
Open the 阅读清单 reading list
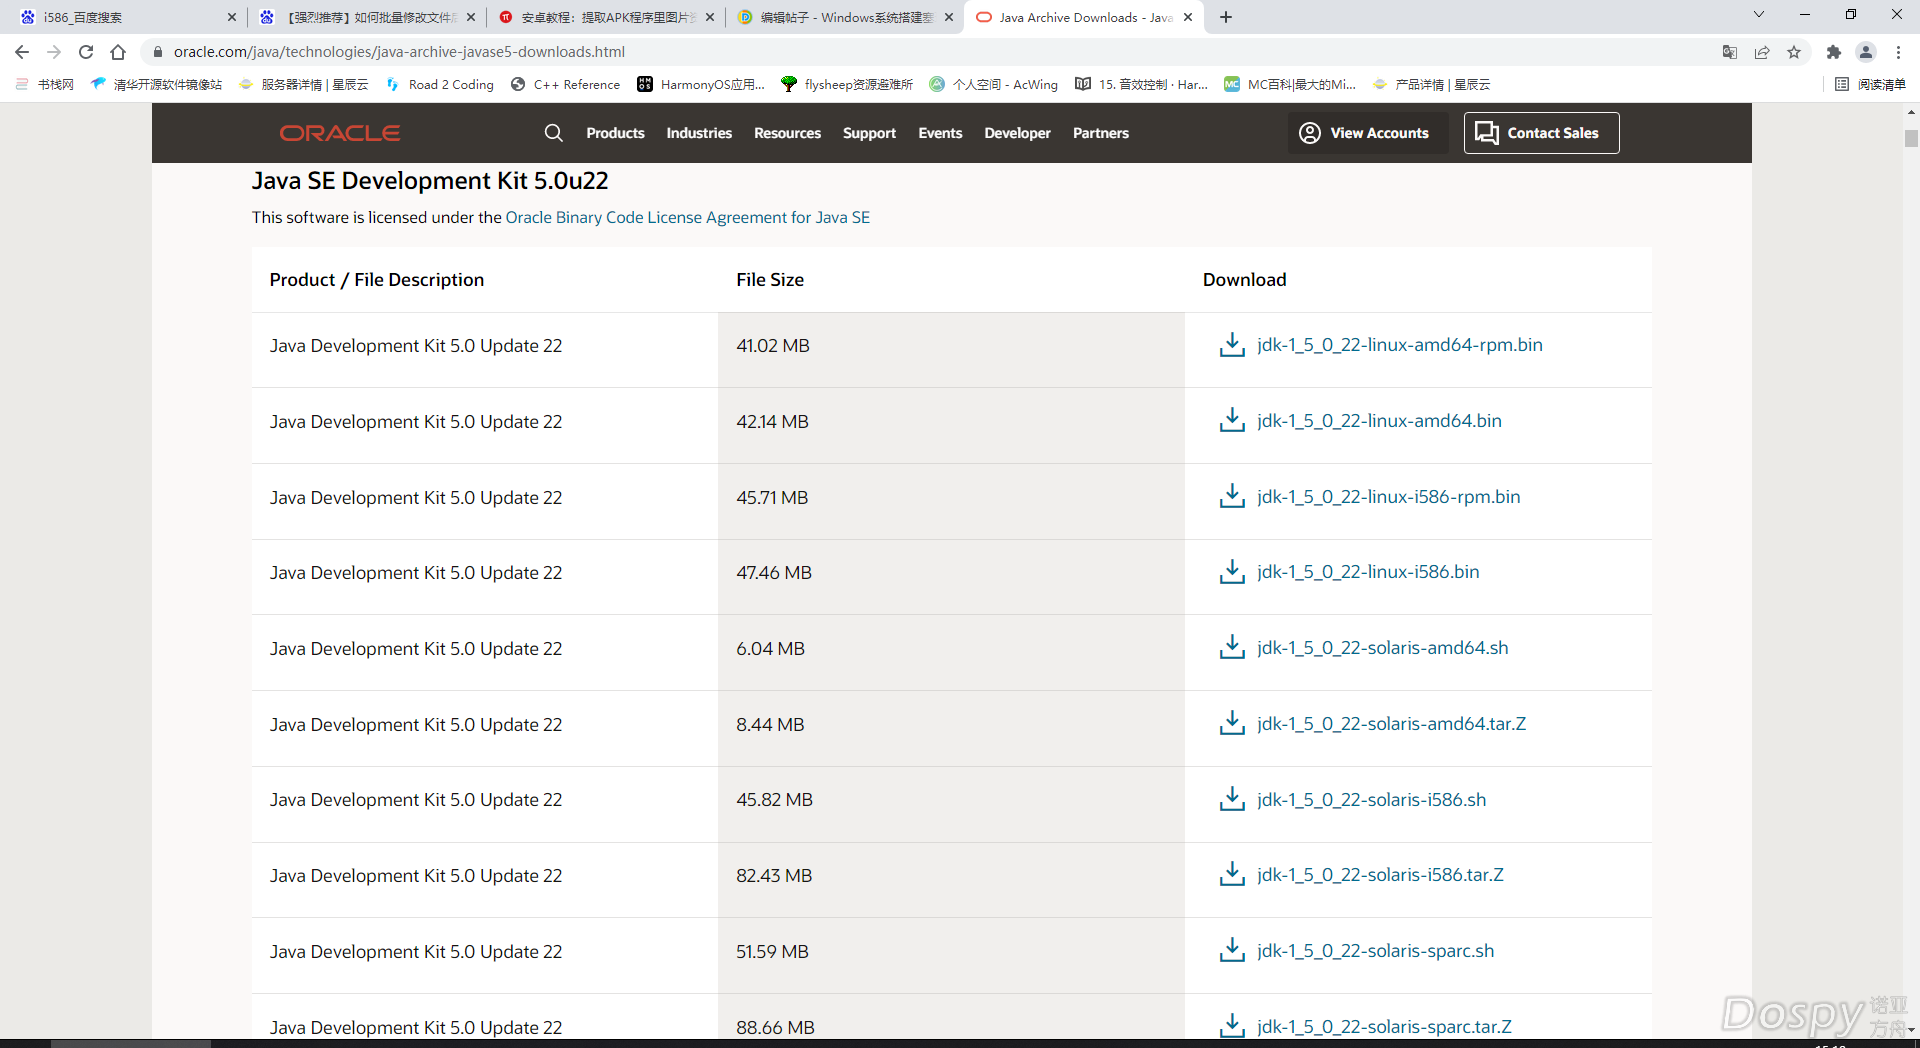point(1871,85)
